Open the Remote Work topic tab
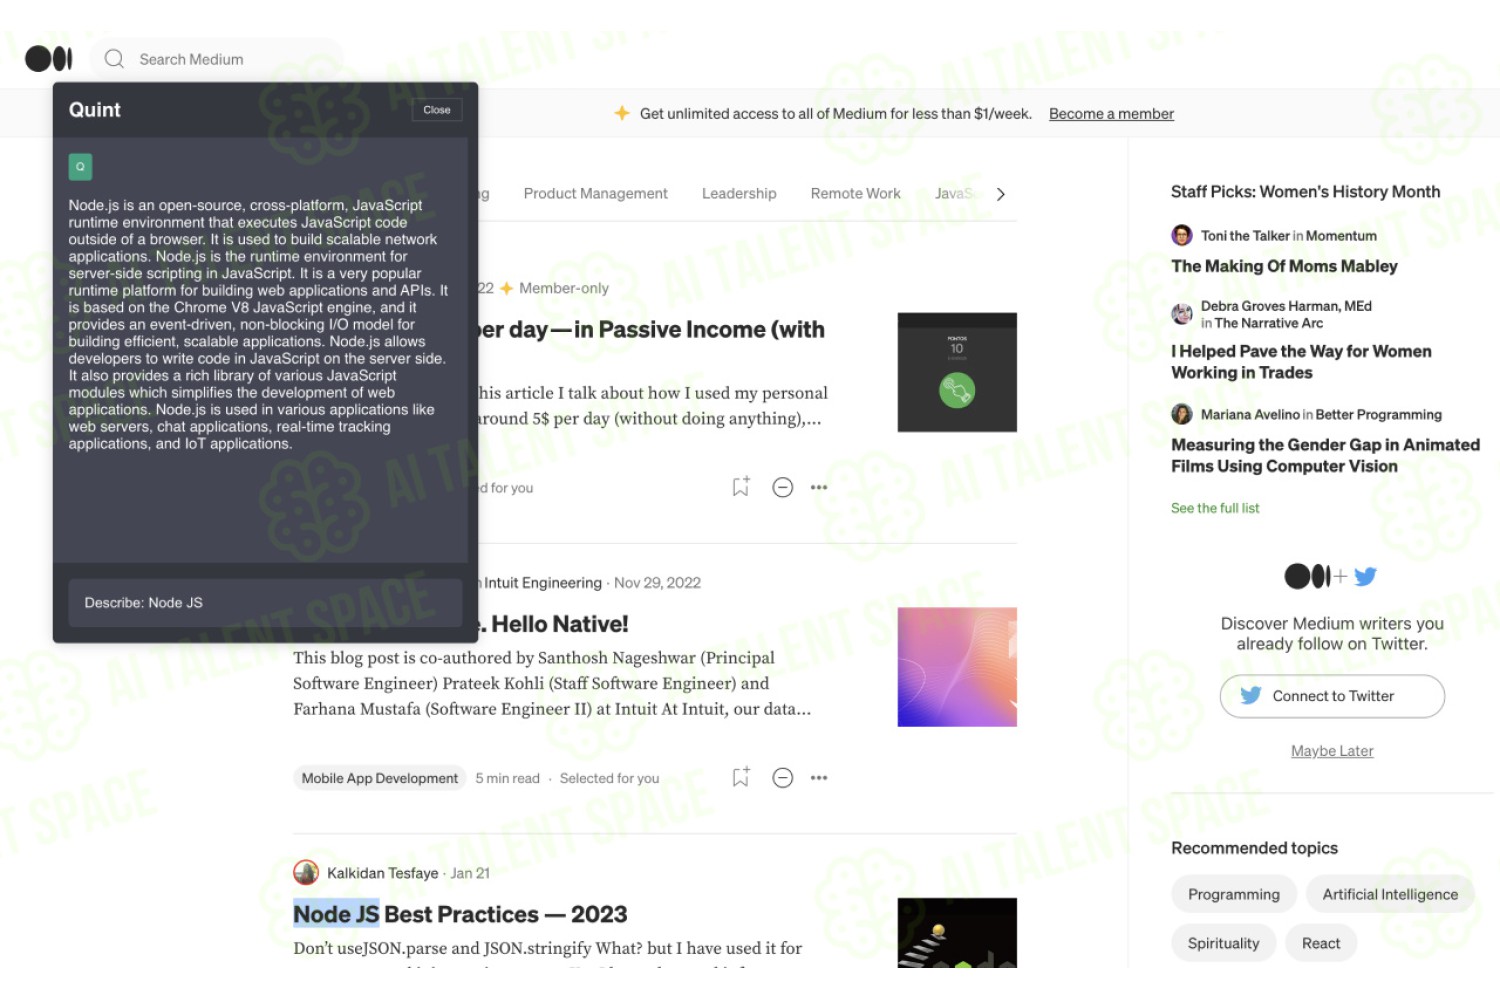The image size is (1500, 1000). (x=855, y=193)
